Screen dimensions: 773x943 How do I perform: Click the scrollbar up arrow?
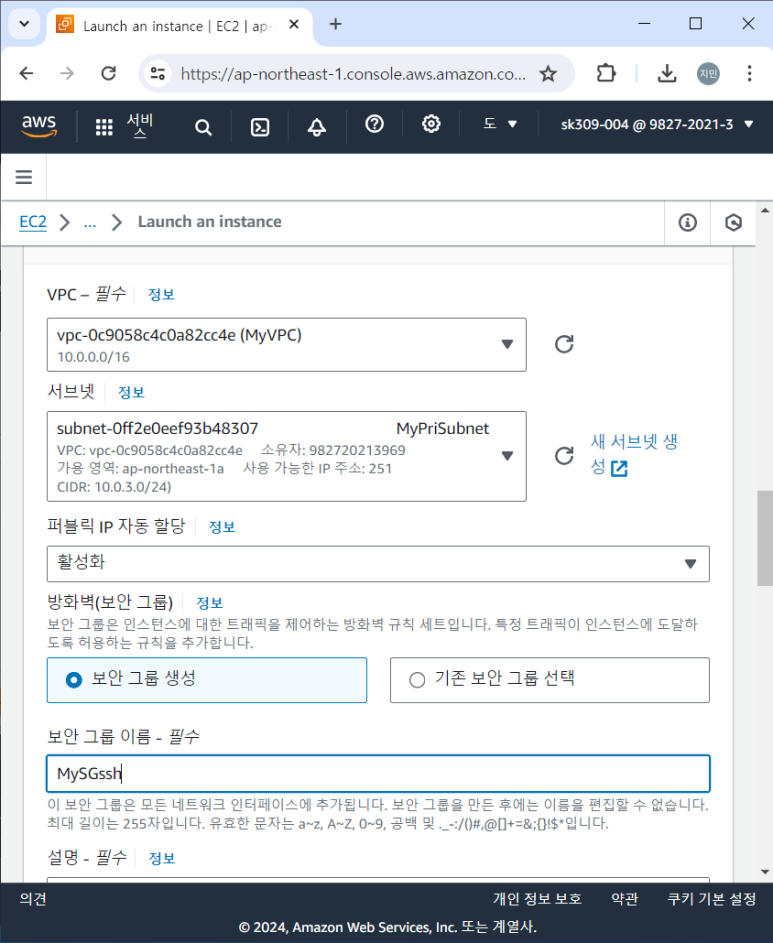coord(765,210)
